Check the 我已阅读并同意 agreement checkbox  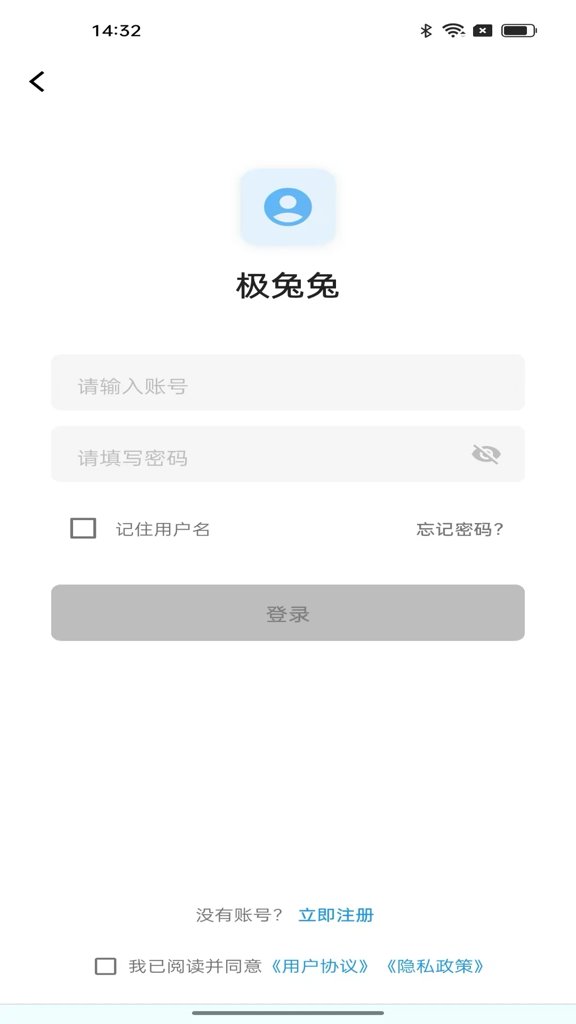104,966
